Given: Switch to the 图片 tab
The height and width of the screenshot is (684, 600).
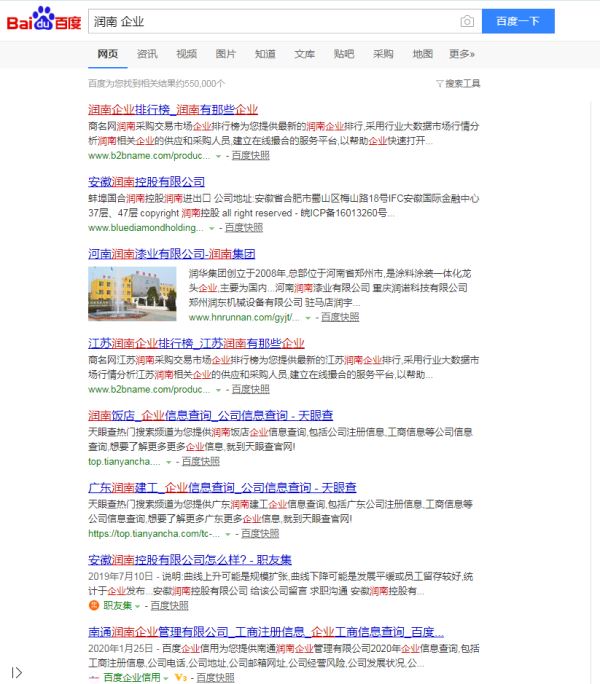Looking at the screenshot, I should (226, 54).
